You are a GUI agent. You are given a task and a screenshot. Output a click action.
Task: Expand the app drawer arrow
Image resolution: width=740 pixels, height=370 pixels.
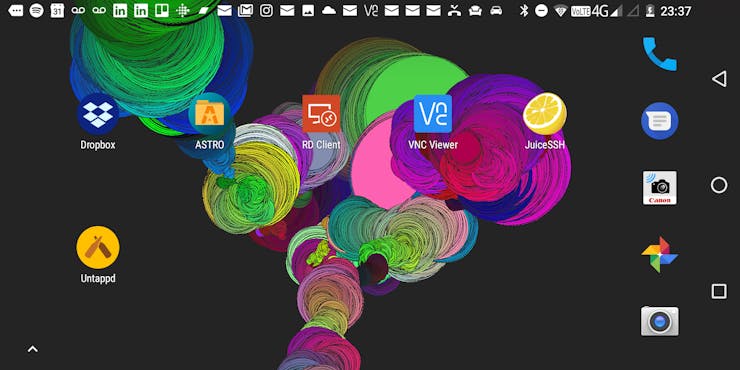click(x=32, y=349)
